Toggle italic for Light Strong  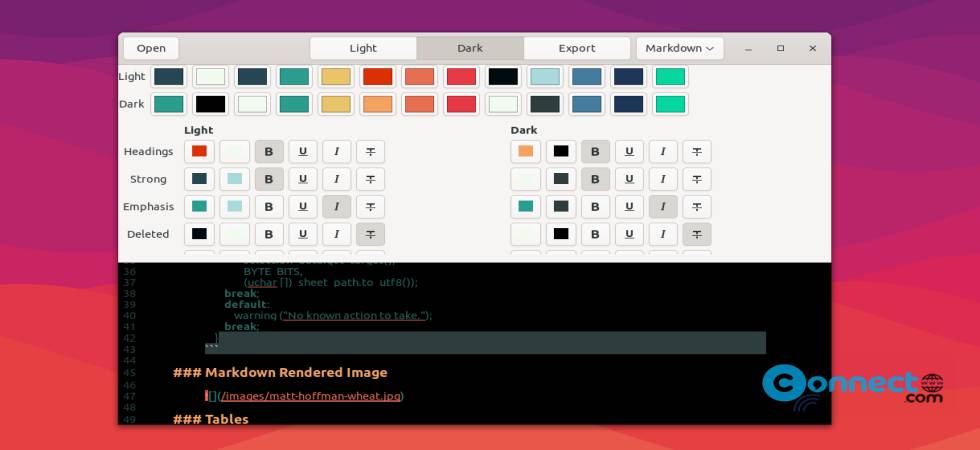pos(336,179)
